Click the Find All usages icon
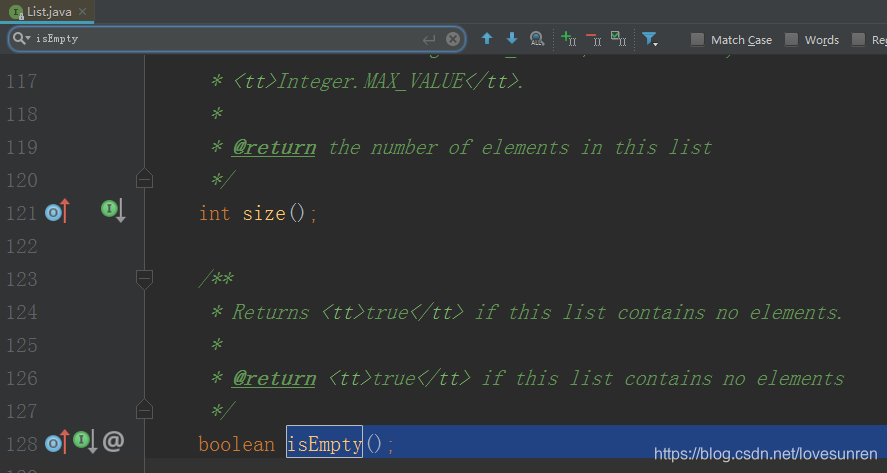The image size is (887, 473). click(x=537, y=38)
